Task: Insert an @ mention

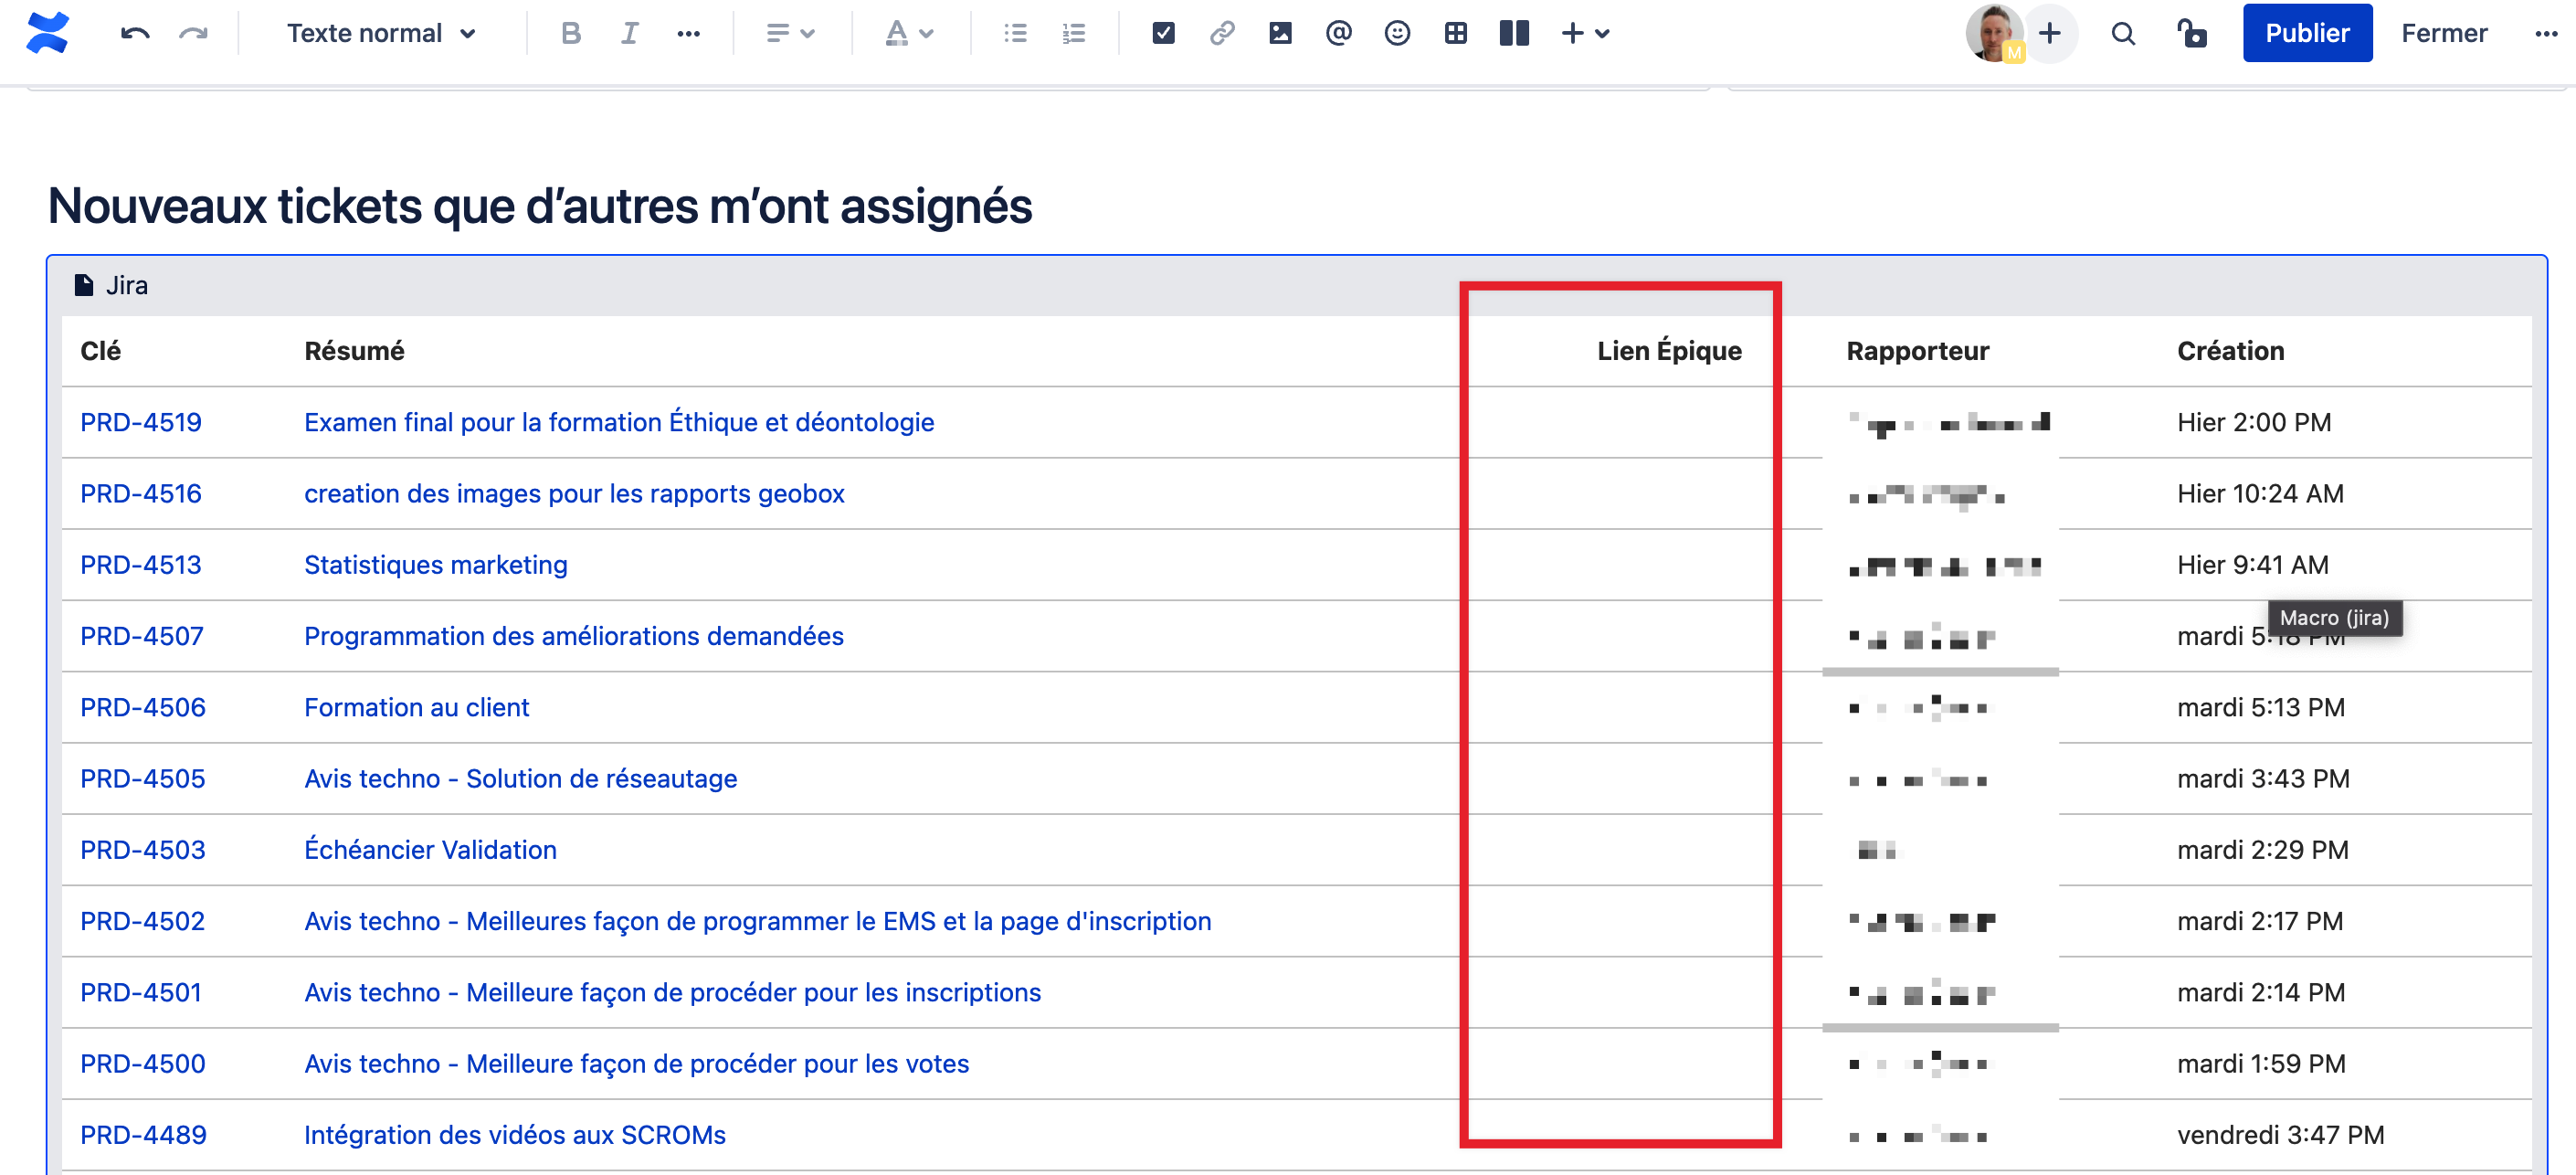Action: point(1338,34)
